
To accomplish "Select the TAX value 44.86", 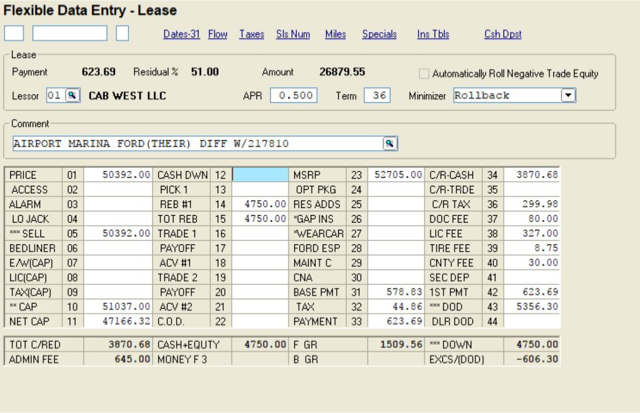I will click(396, 306).
